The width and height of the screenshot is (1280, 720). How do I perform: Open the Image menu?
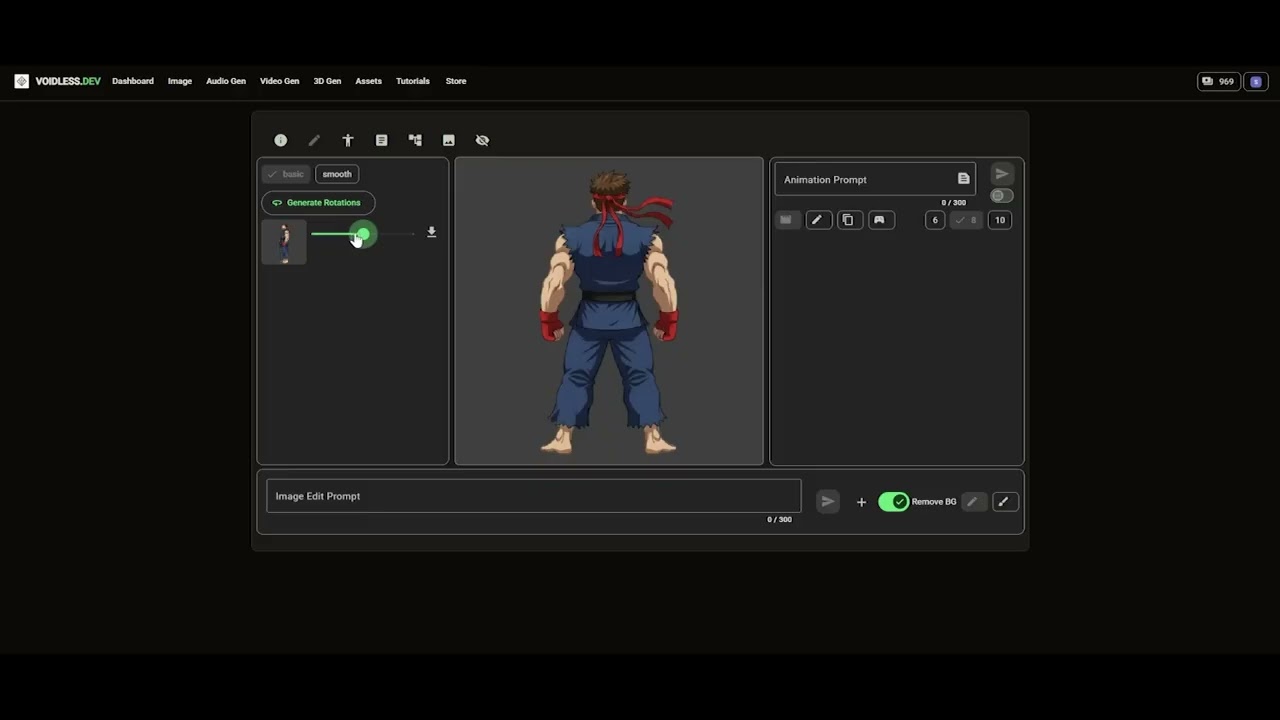[x=180, y=81]
